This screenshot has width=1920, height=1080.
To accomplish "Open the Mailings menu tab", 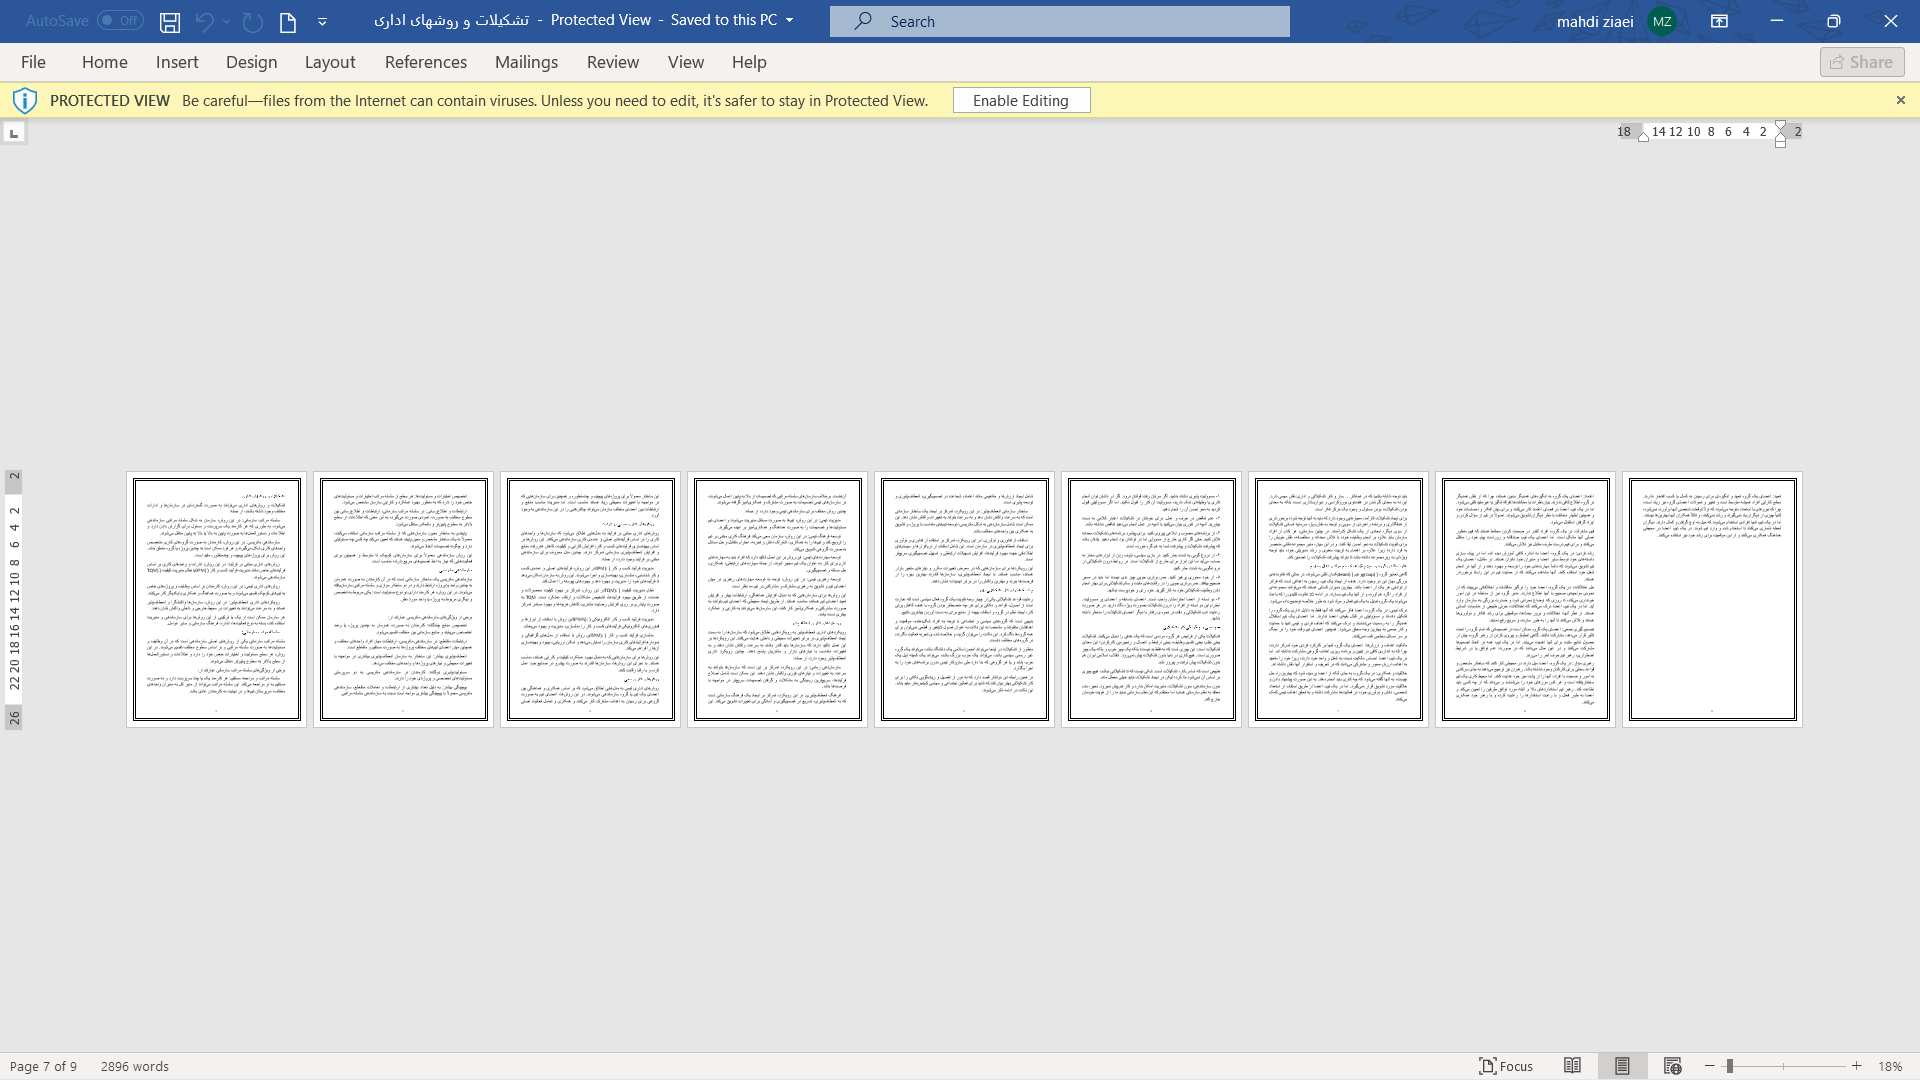I will point(526,62).
